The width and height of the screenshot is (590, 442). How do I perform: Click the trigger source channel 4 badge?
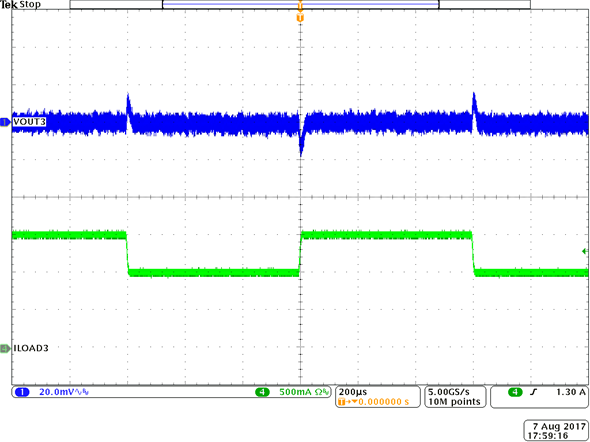pos(515,392)
